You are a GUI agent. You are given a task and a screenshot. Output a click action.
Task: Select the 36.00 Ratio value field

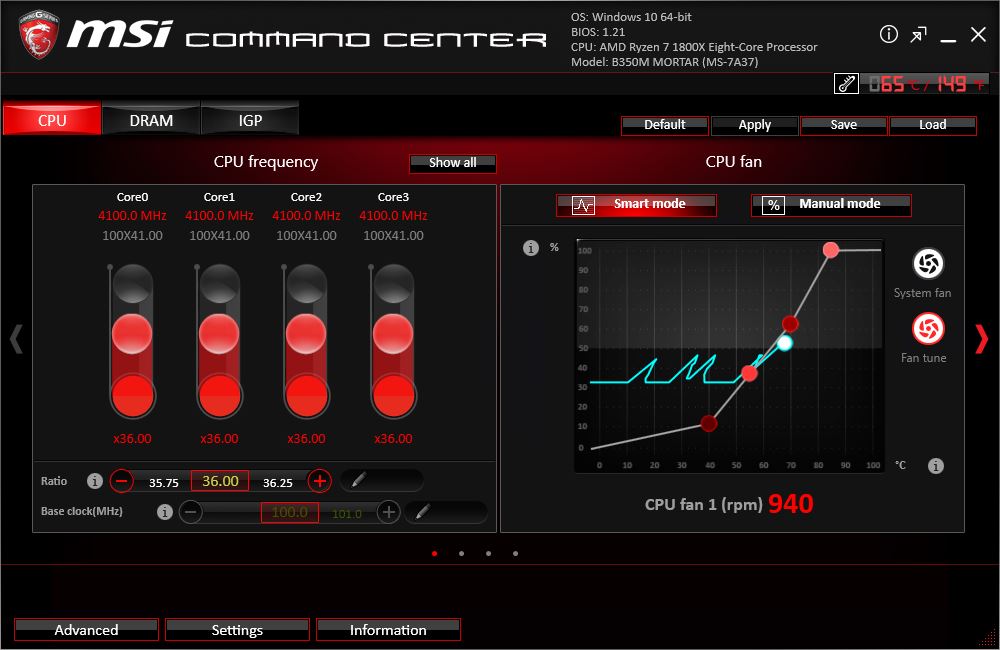click(x=220, y=481)
